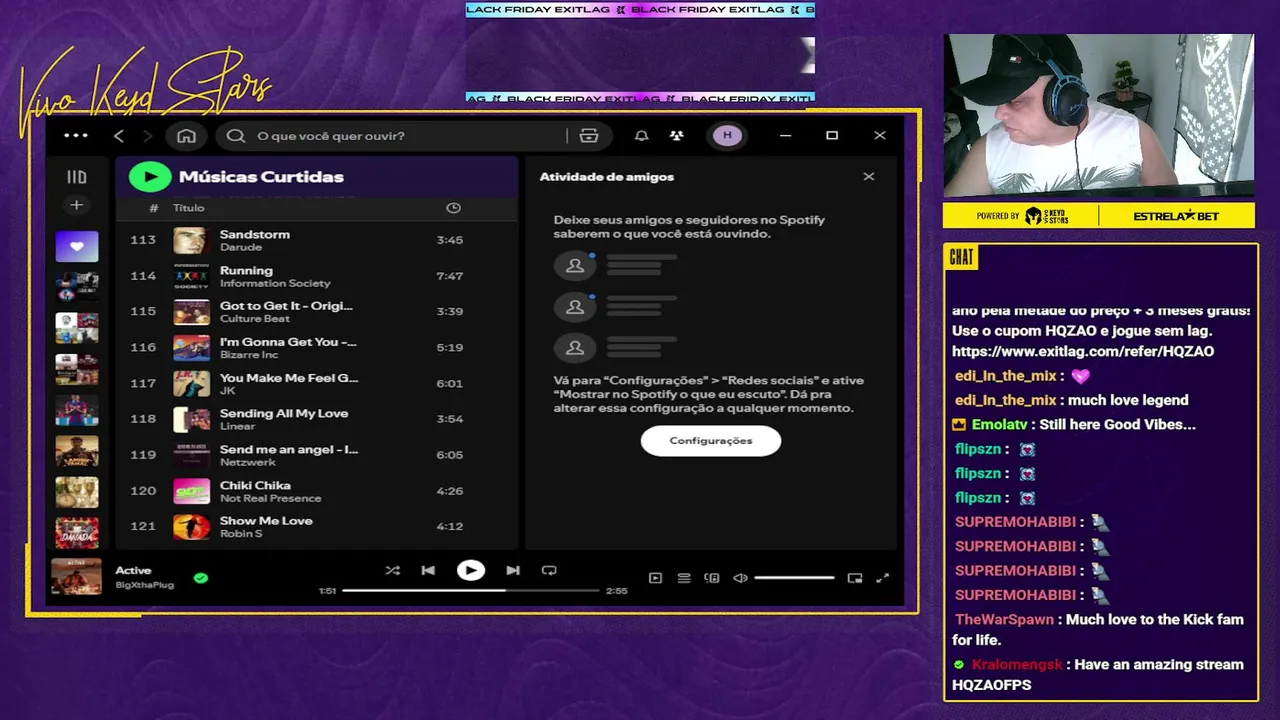Open the Culture Beat artist link
Image resolution: width=1280 pixels, height=720 pixels.
pos(254,319)
